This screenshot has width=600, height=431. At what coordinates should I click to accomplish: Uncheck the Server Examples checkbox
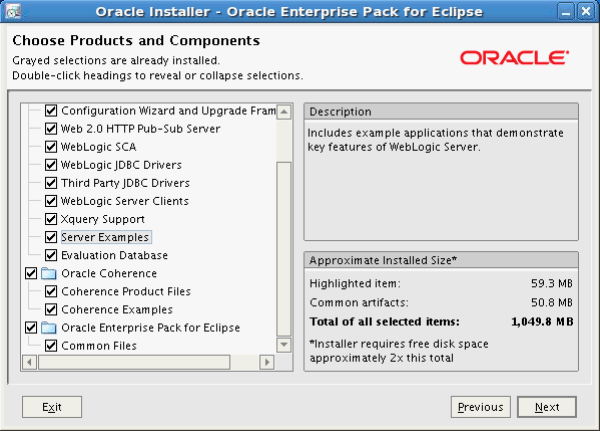pos(51,237)
